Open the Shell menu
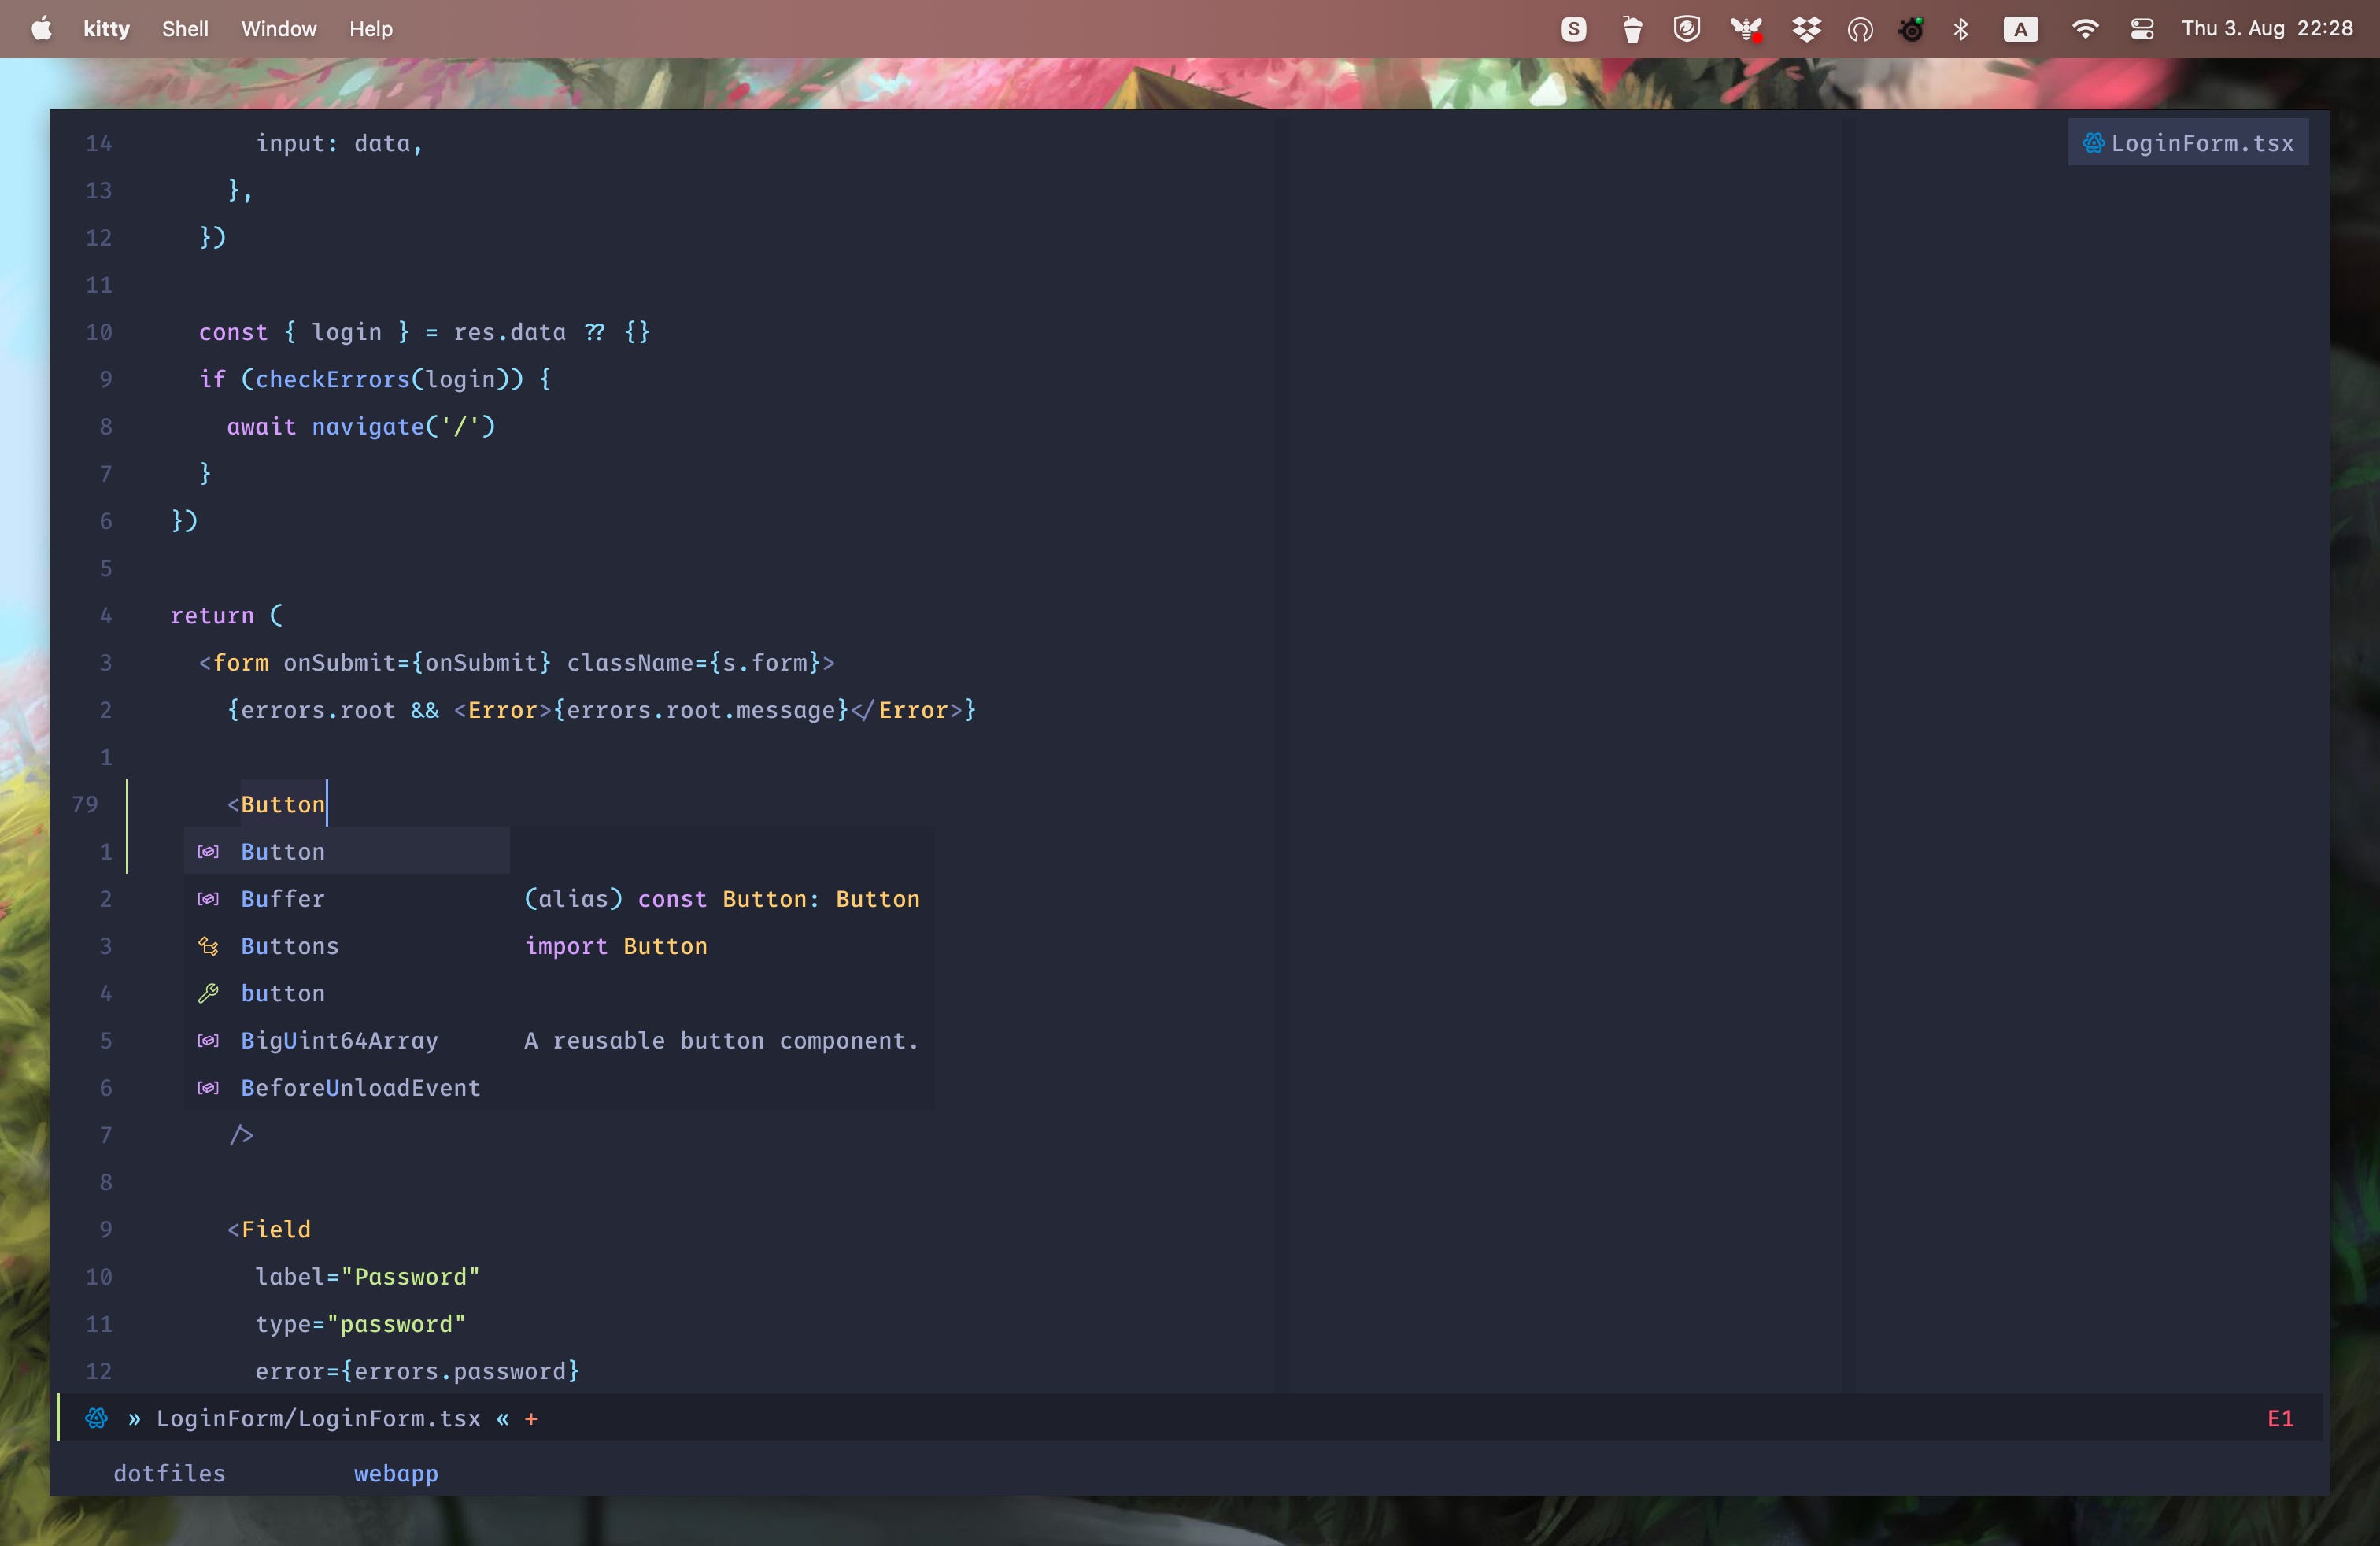2380x1546 pixels. (185, 29)
